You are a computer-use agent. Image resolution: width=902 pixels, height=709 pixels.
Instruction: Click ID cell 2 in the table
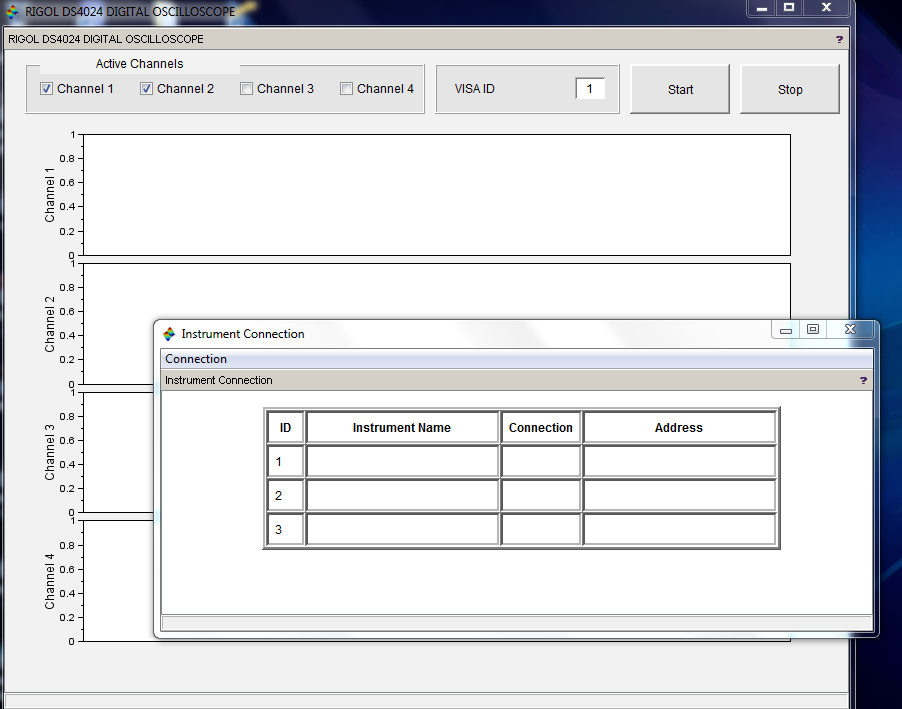pyautogui.click(x=285, y=495)
